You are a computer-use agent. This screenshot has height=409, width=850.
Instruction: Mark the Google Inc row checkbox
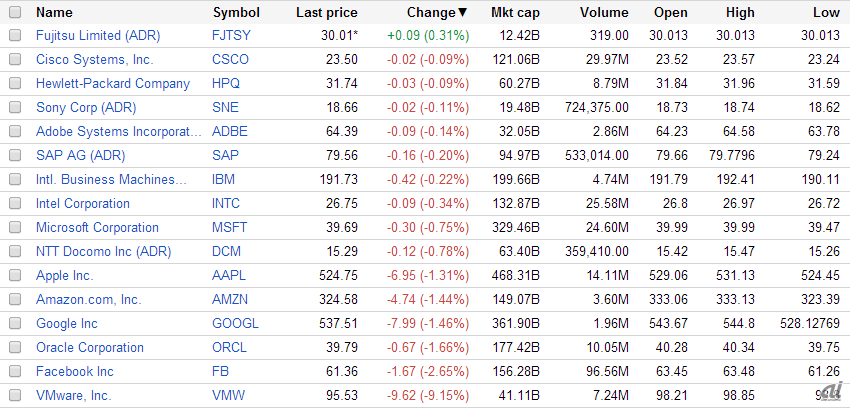coord(14,323)
